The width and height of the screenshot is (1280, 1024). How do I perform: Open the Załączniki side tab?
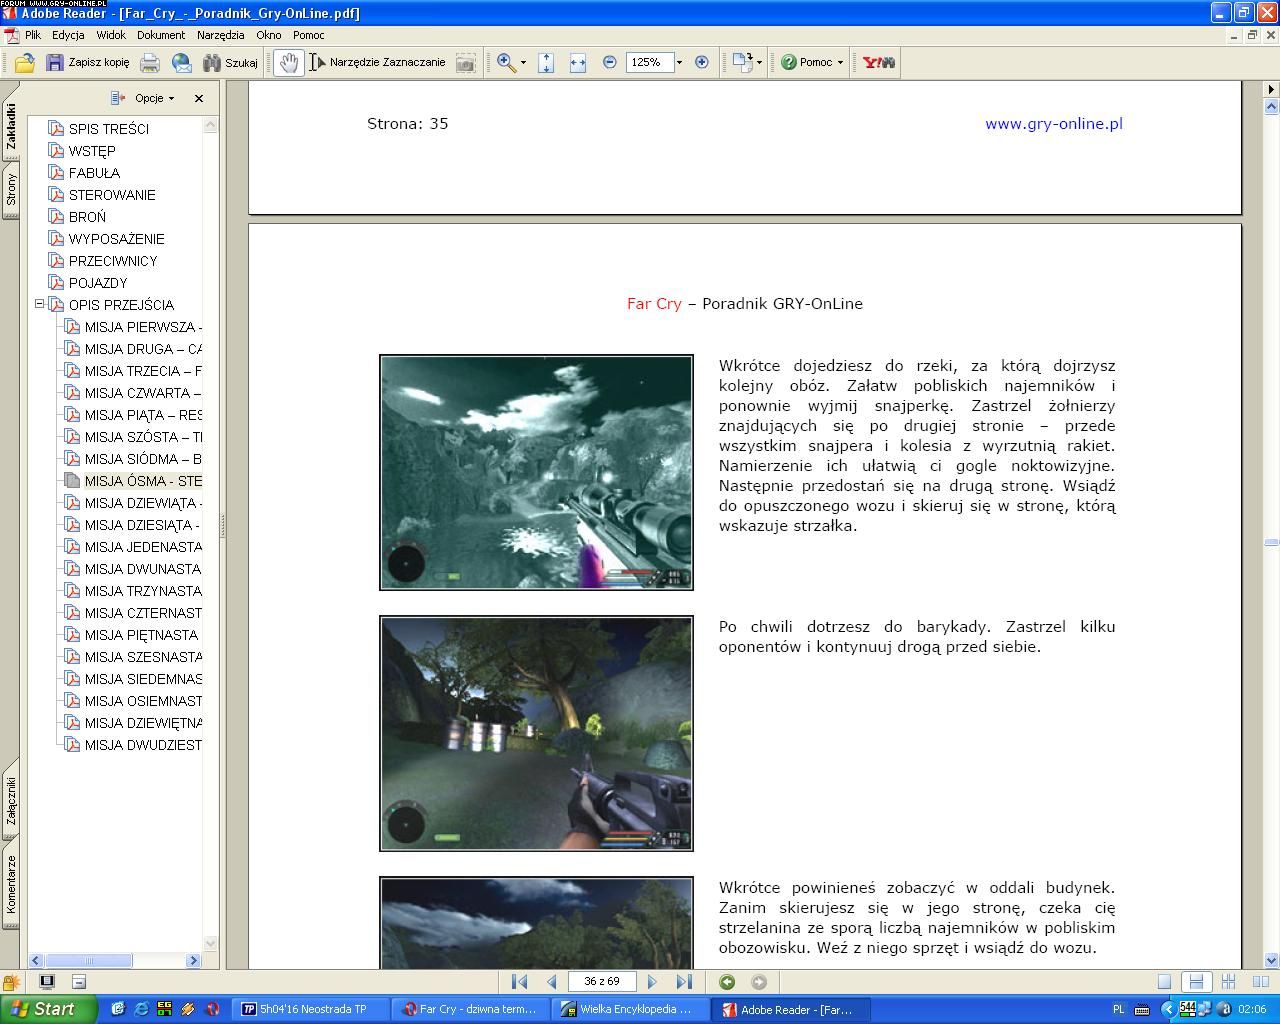(x=11, y=802)
